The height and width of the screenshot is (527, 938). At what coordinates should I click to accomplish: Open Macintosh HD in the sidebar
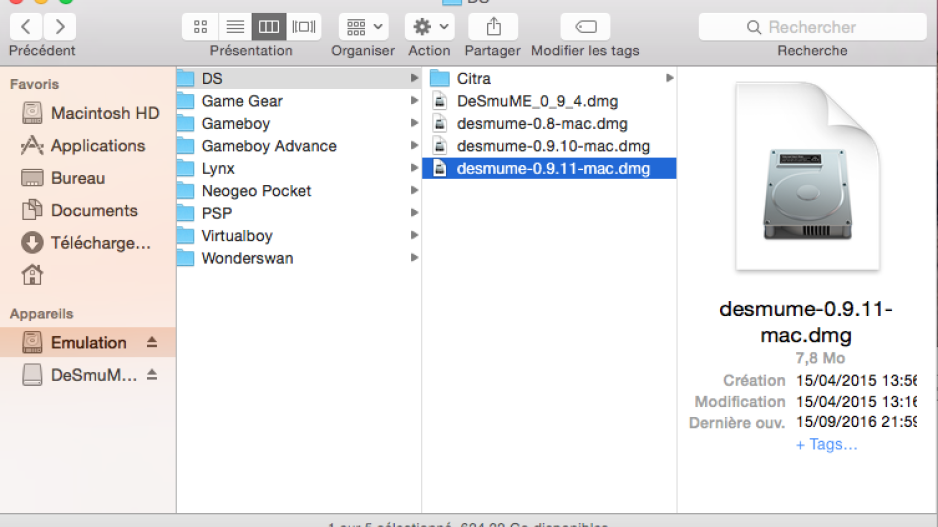pyautogui.click(x=90, y=113)
